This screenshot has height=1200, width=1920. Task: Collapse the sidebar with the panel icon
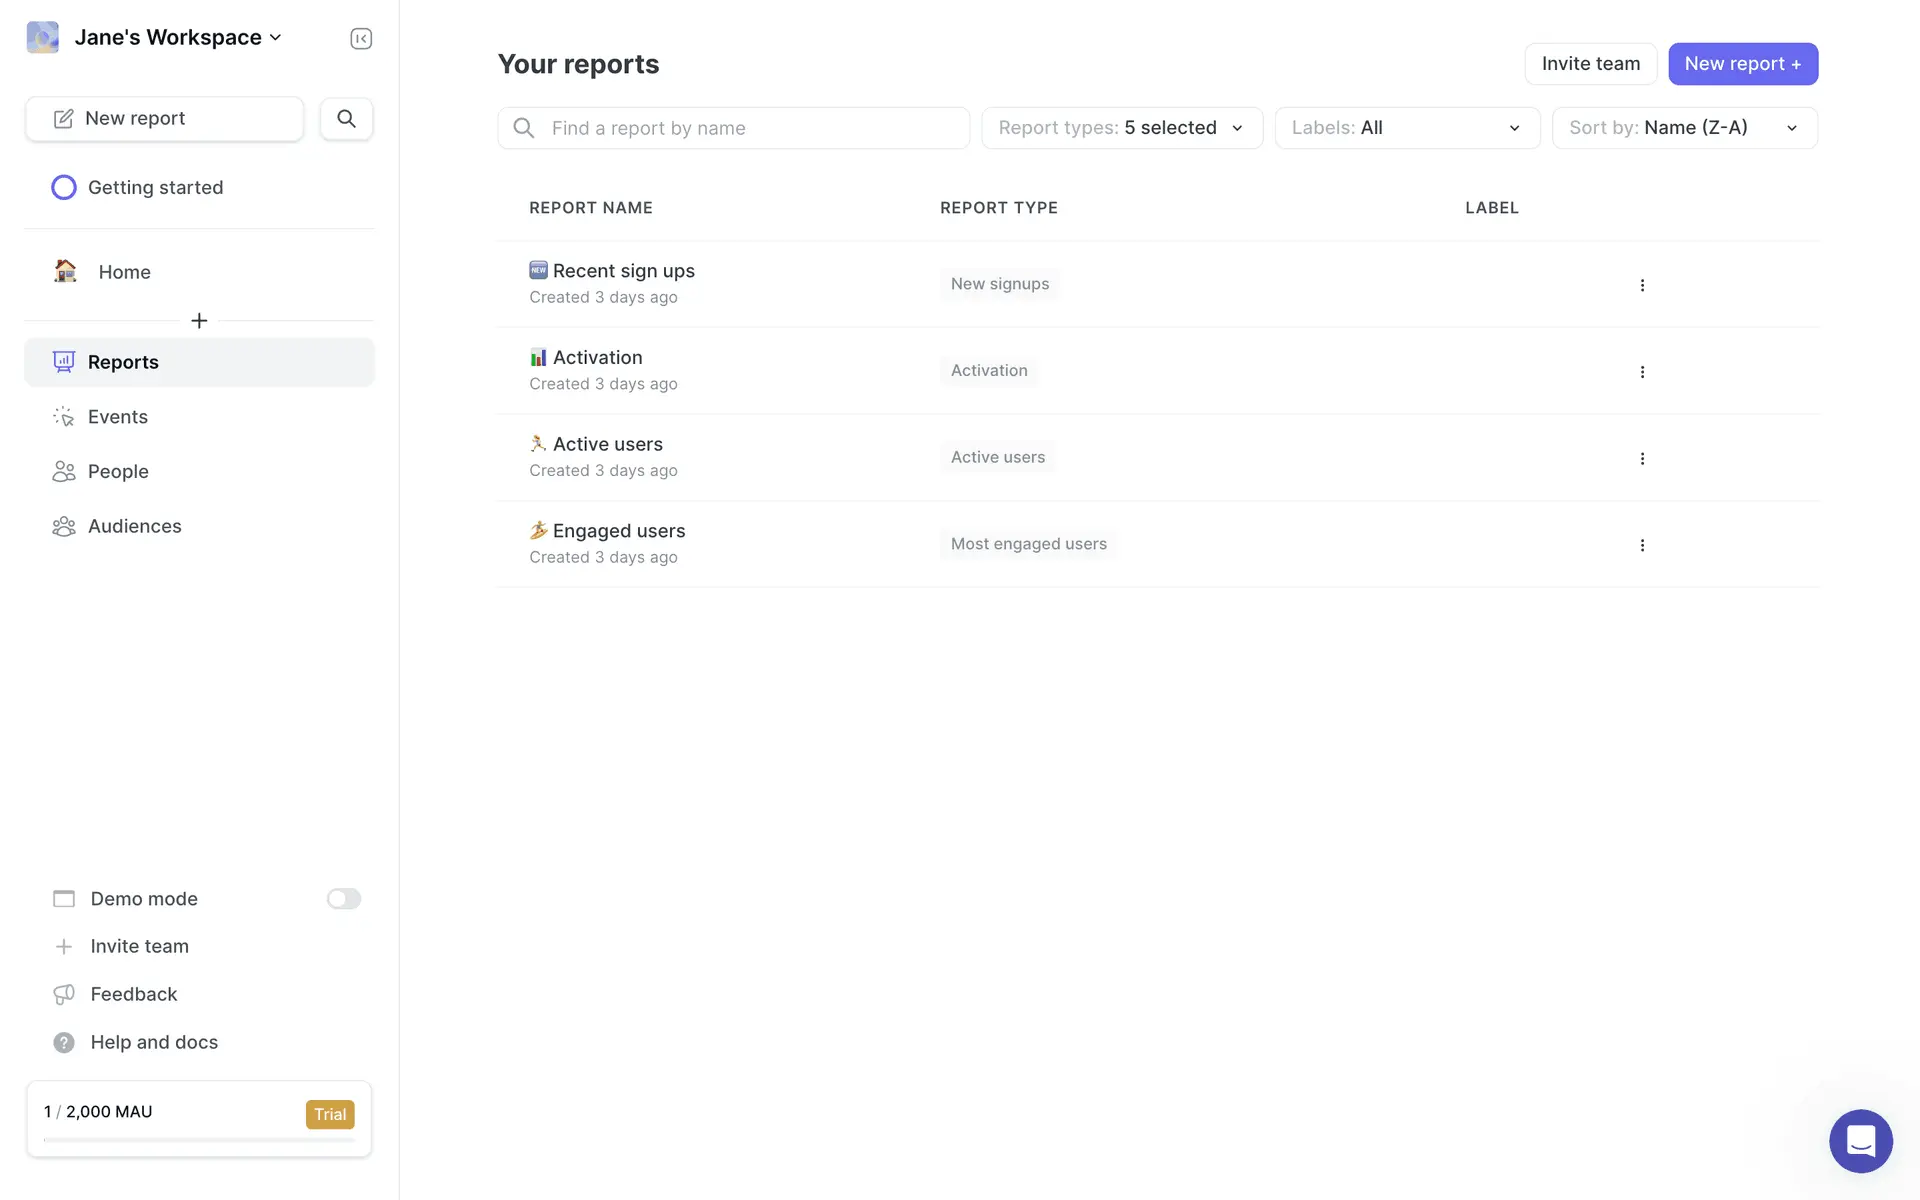coord(361,38)
